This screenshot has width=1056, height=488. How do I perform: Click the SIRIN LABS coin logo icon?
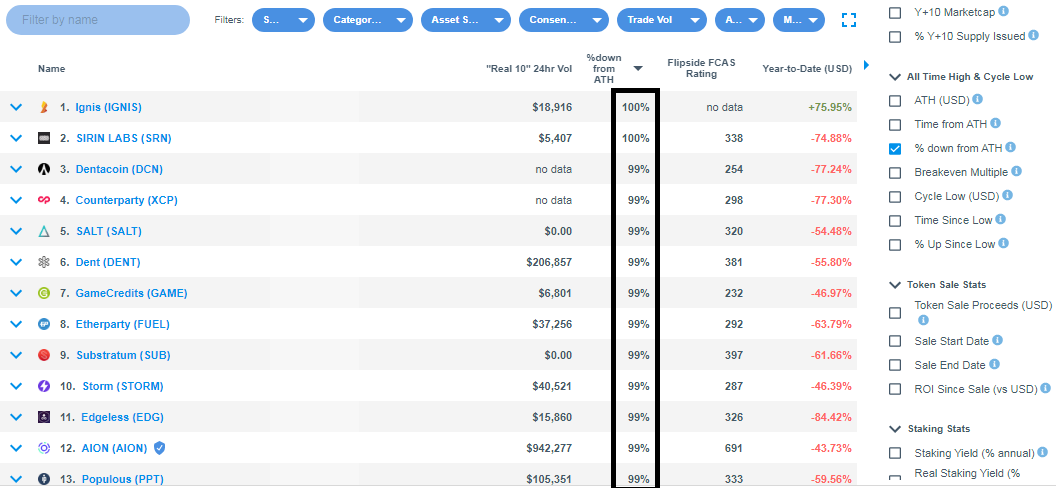44,138
